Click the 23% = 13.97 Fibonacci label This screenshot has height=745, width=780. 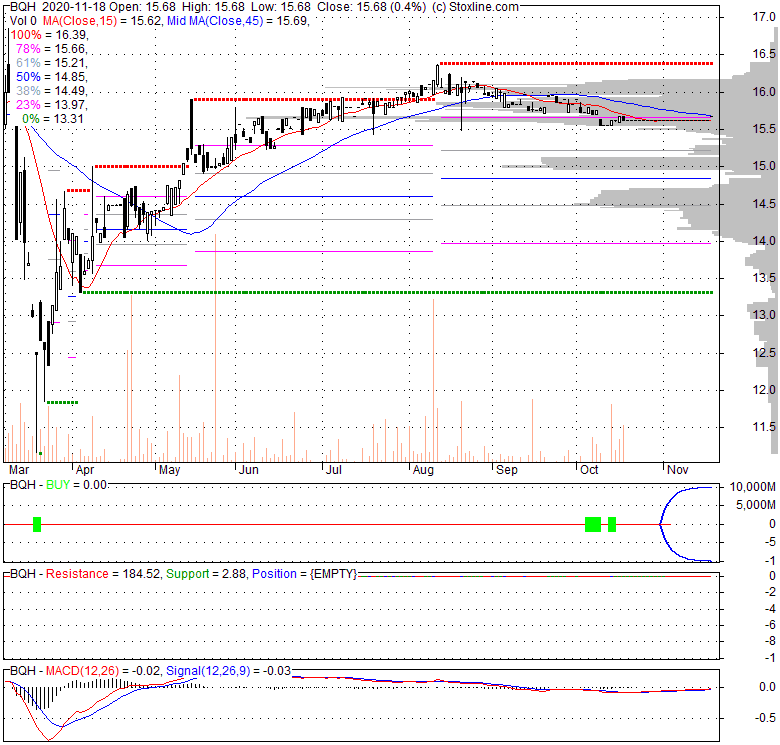(x=52, y=104)
